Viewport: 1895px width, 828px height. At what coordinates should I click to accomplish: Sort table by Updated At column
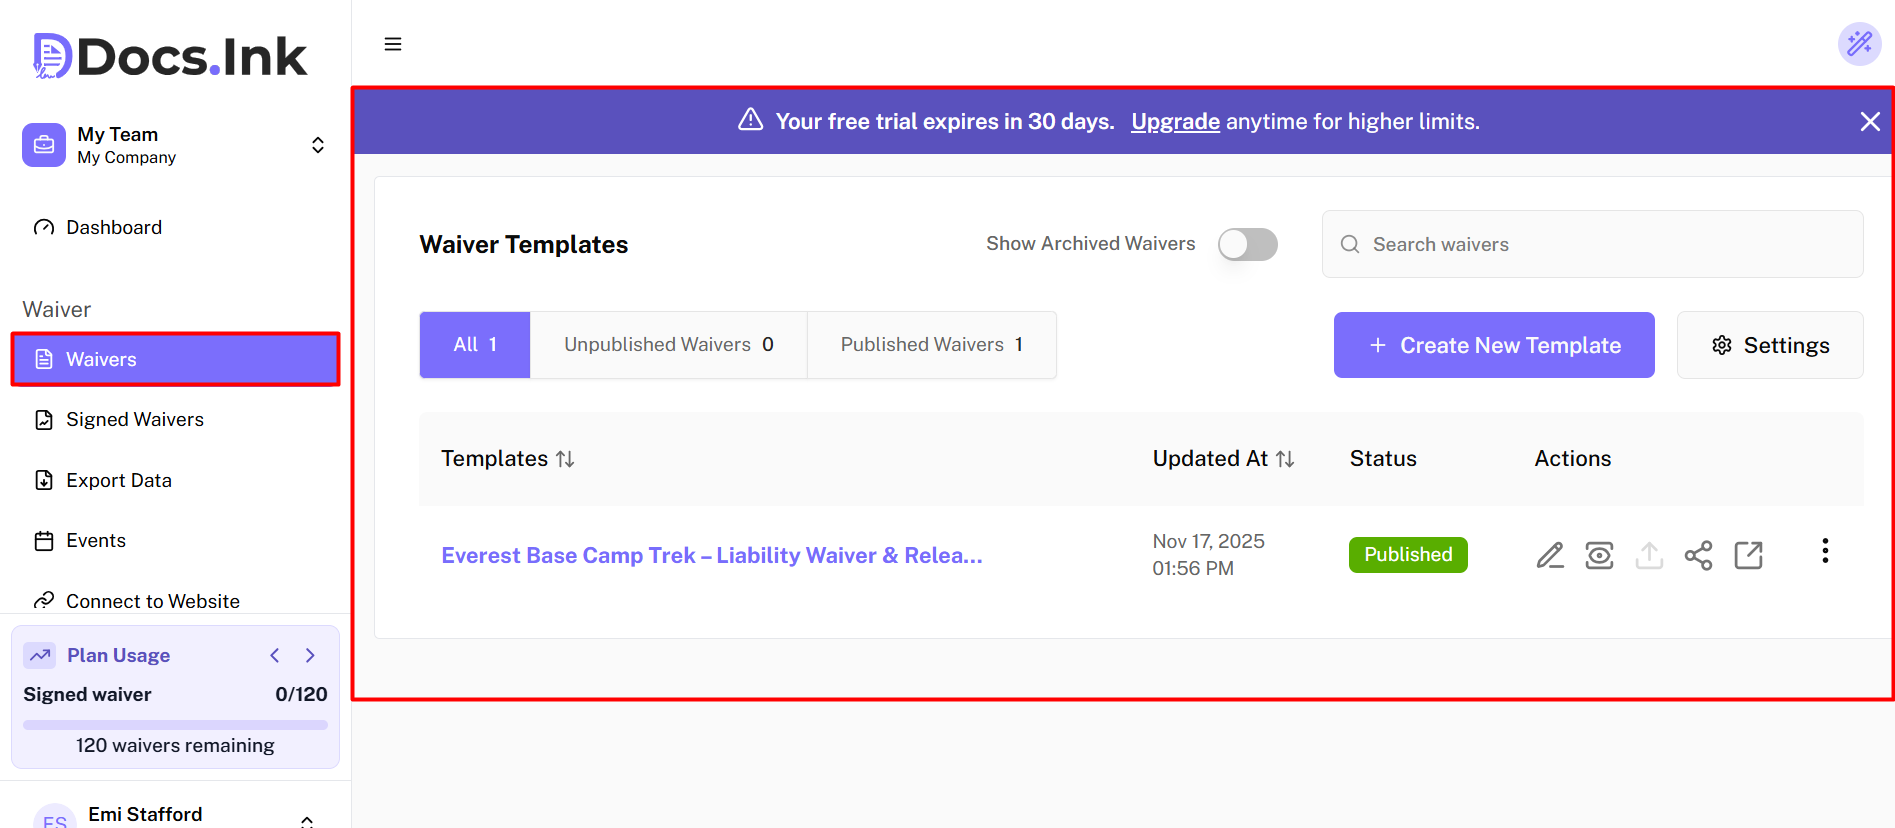(1285, 459)
